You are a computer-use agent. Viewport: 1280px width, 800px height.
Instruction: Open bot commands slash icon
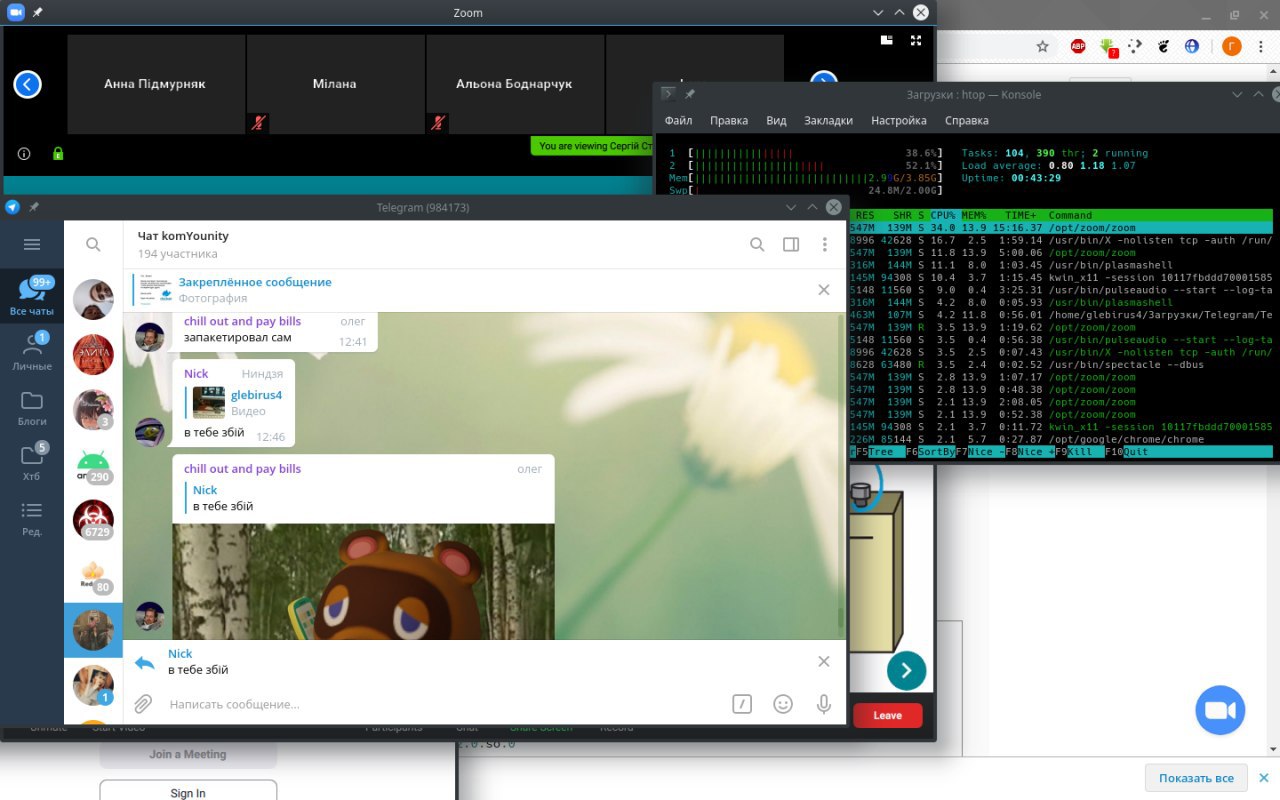click(x=741, y=704)
